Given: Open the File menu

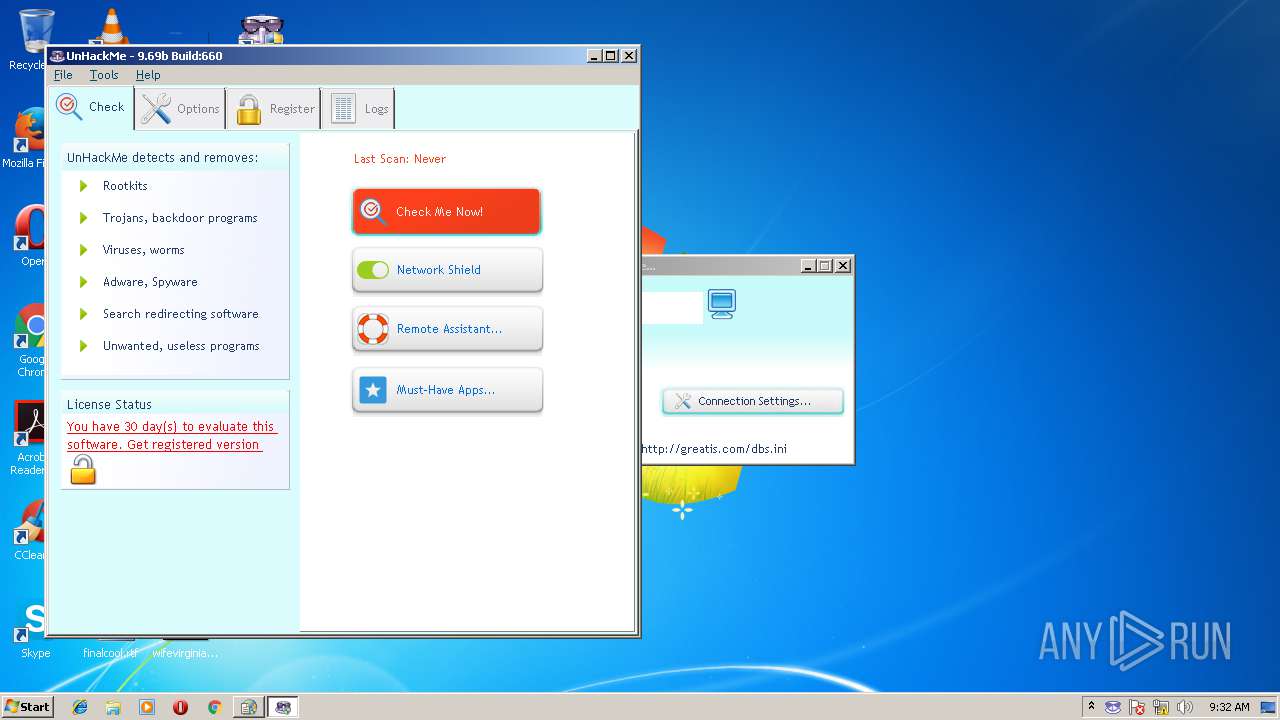Looking at the screenshot, I should pyautogui.click(x=62, y=75).
